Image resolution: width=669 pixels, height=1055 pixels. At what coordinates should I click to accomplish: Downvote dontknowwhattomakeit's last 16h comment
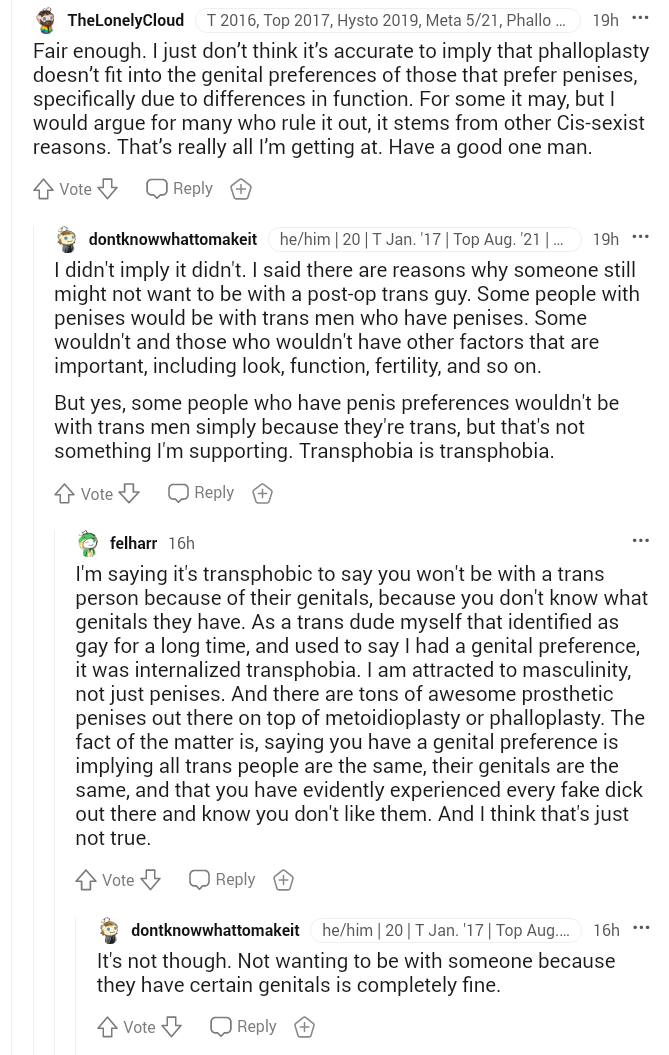point(171,1027)
